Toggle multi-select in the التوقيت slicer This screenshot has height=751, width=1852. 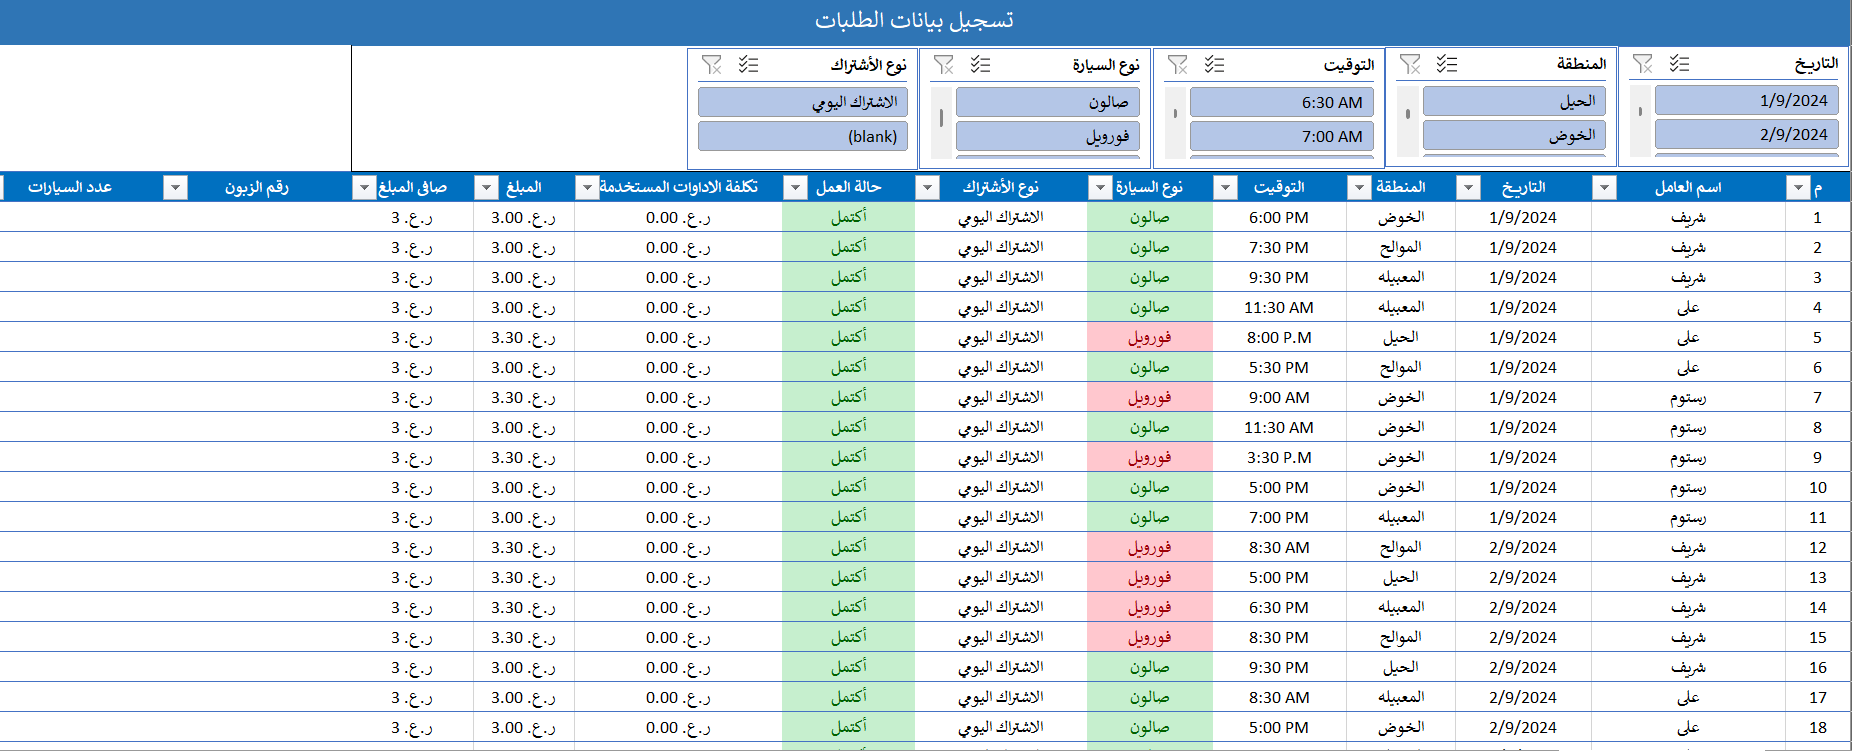tap(1214, 65)
